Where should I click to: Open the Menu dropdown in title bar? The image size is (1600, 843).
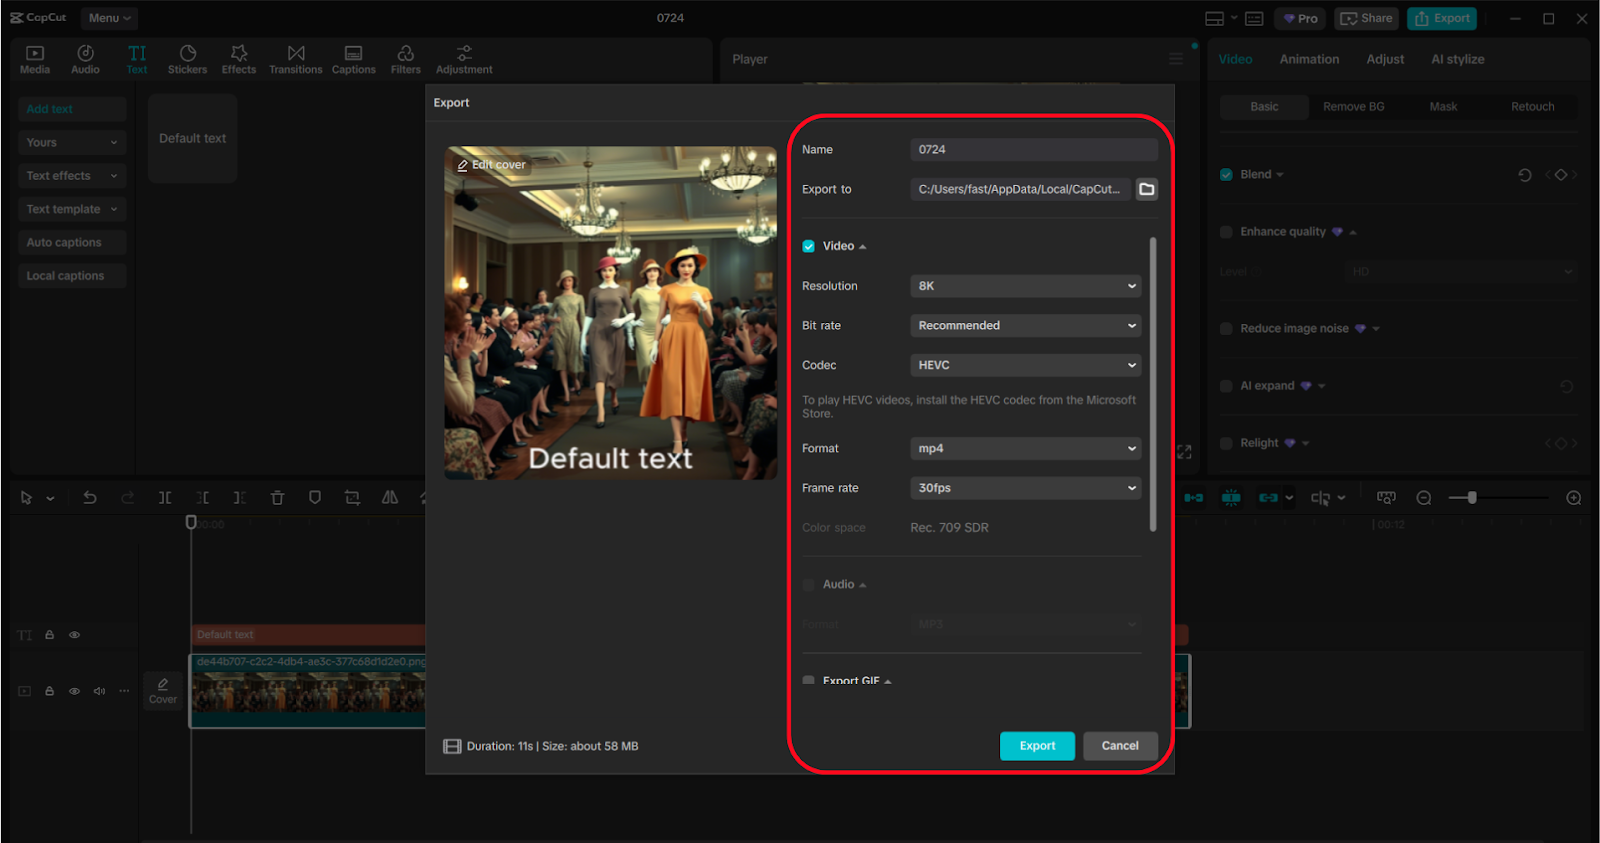tap(109, 18)
